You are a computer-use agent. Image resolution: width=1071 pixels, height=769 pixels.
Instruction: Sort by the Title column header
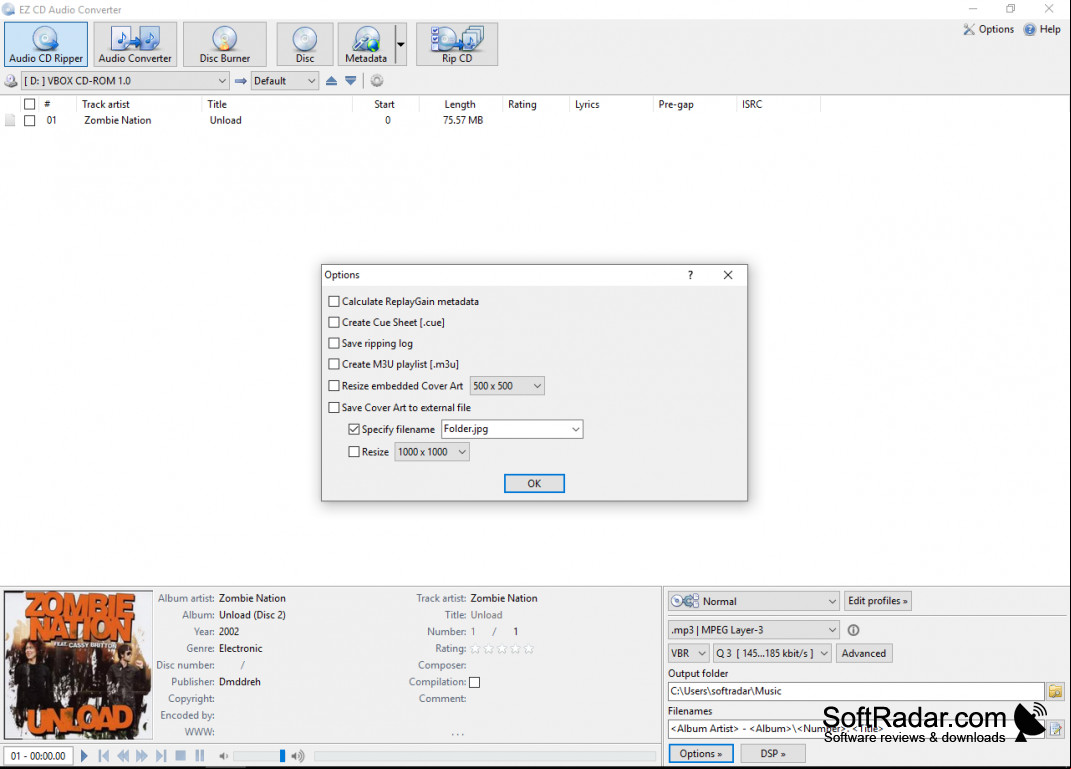(x=217, y=104)
